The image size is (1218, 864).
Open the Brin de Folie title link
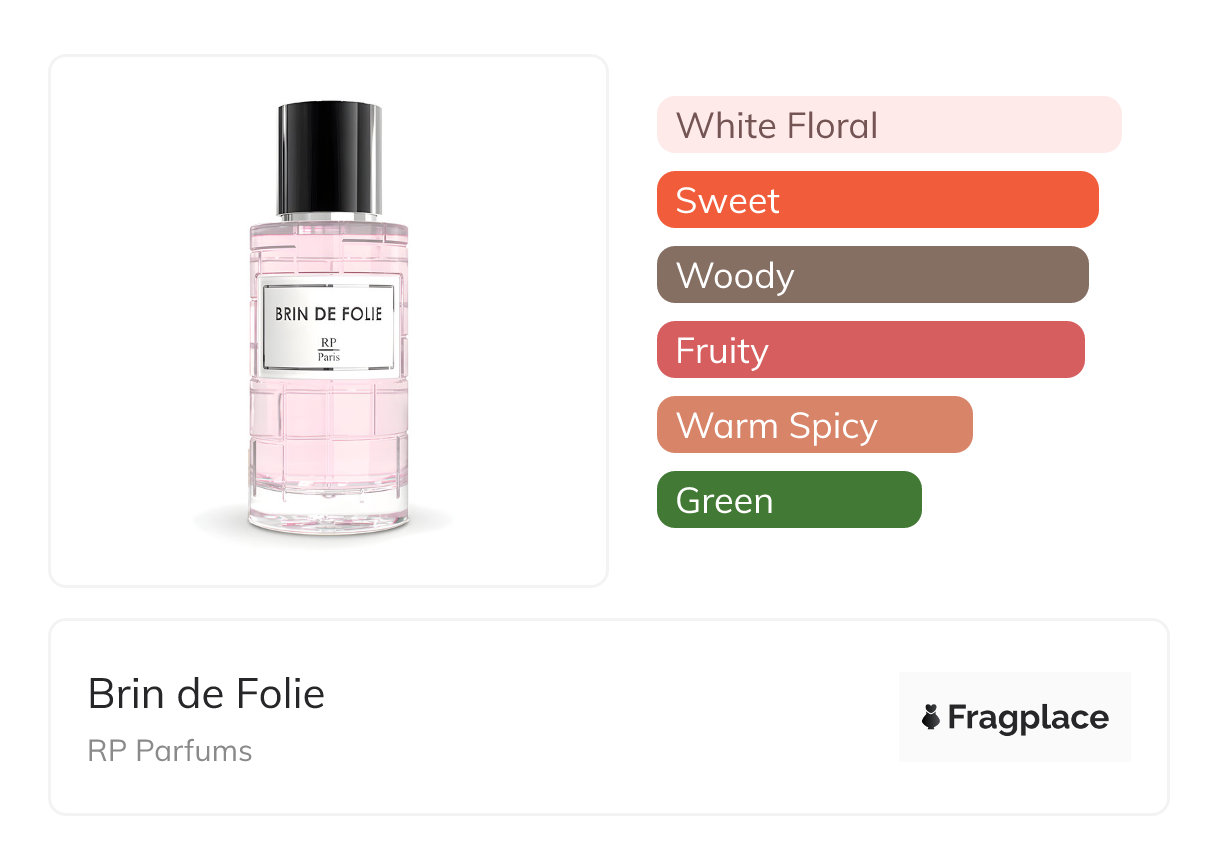click(206, 694)
